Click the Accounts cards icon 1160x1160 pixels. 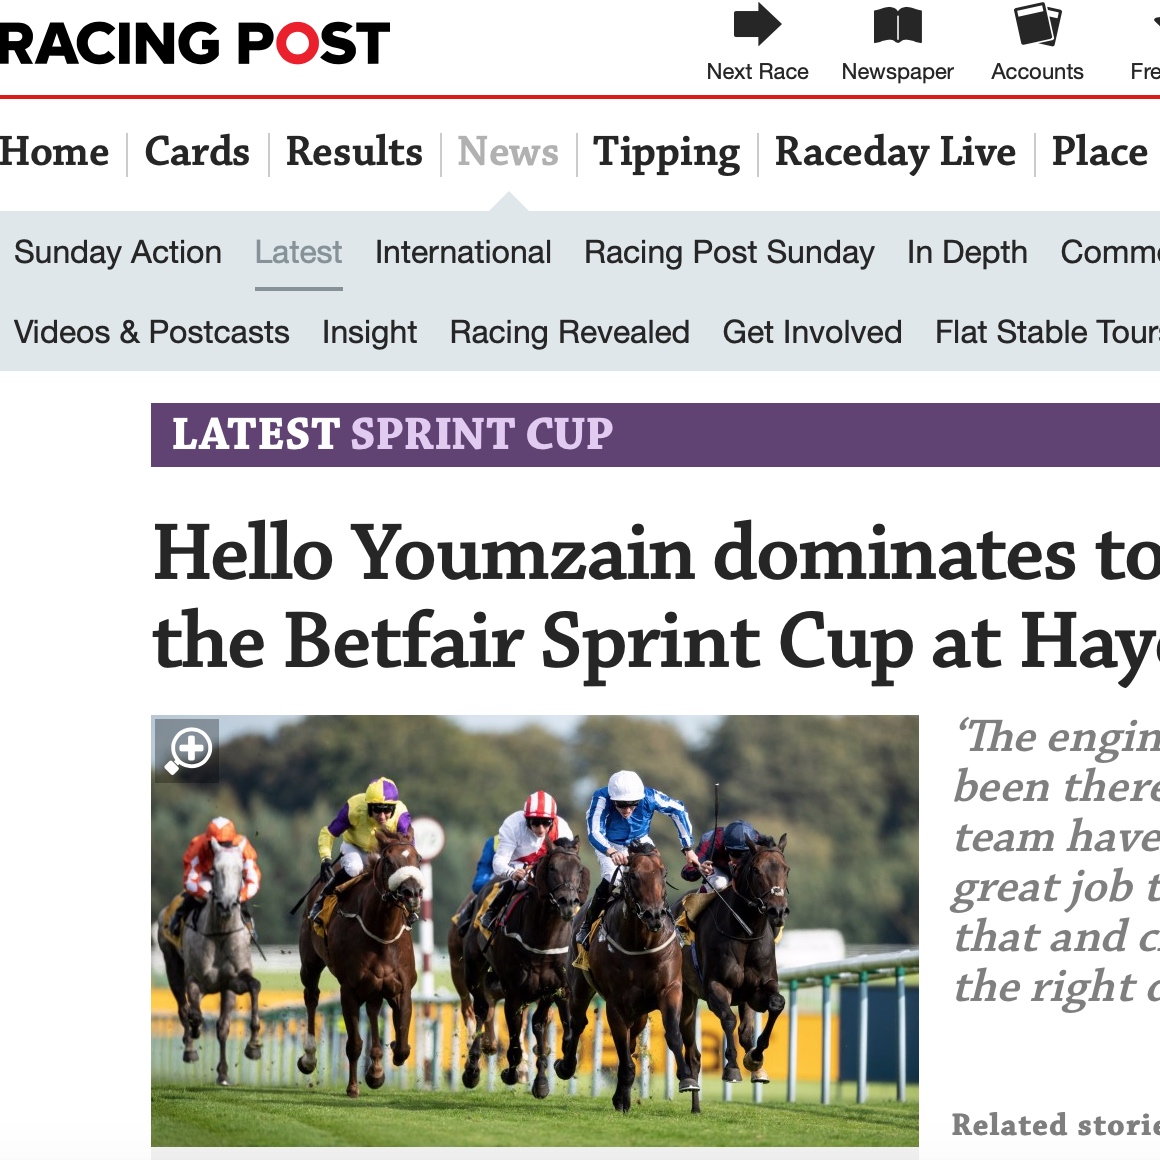[x=1037, y=25]
